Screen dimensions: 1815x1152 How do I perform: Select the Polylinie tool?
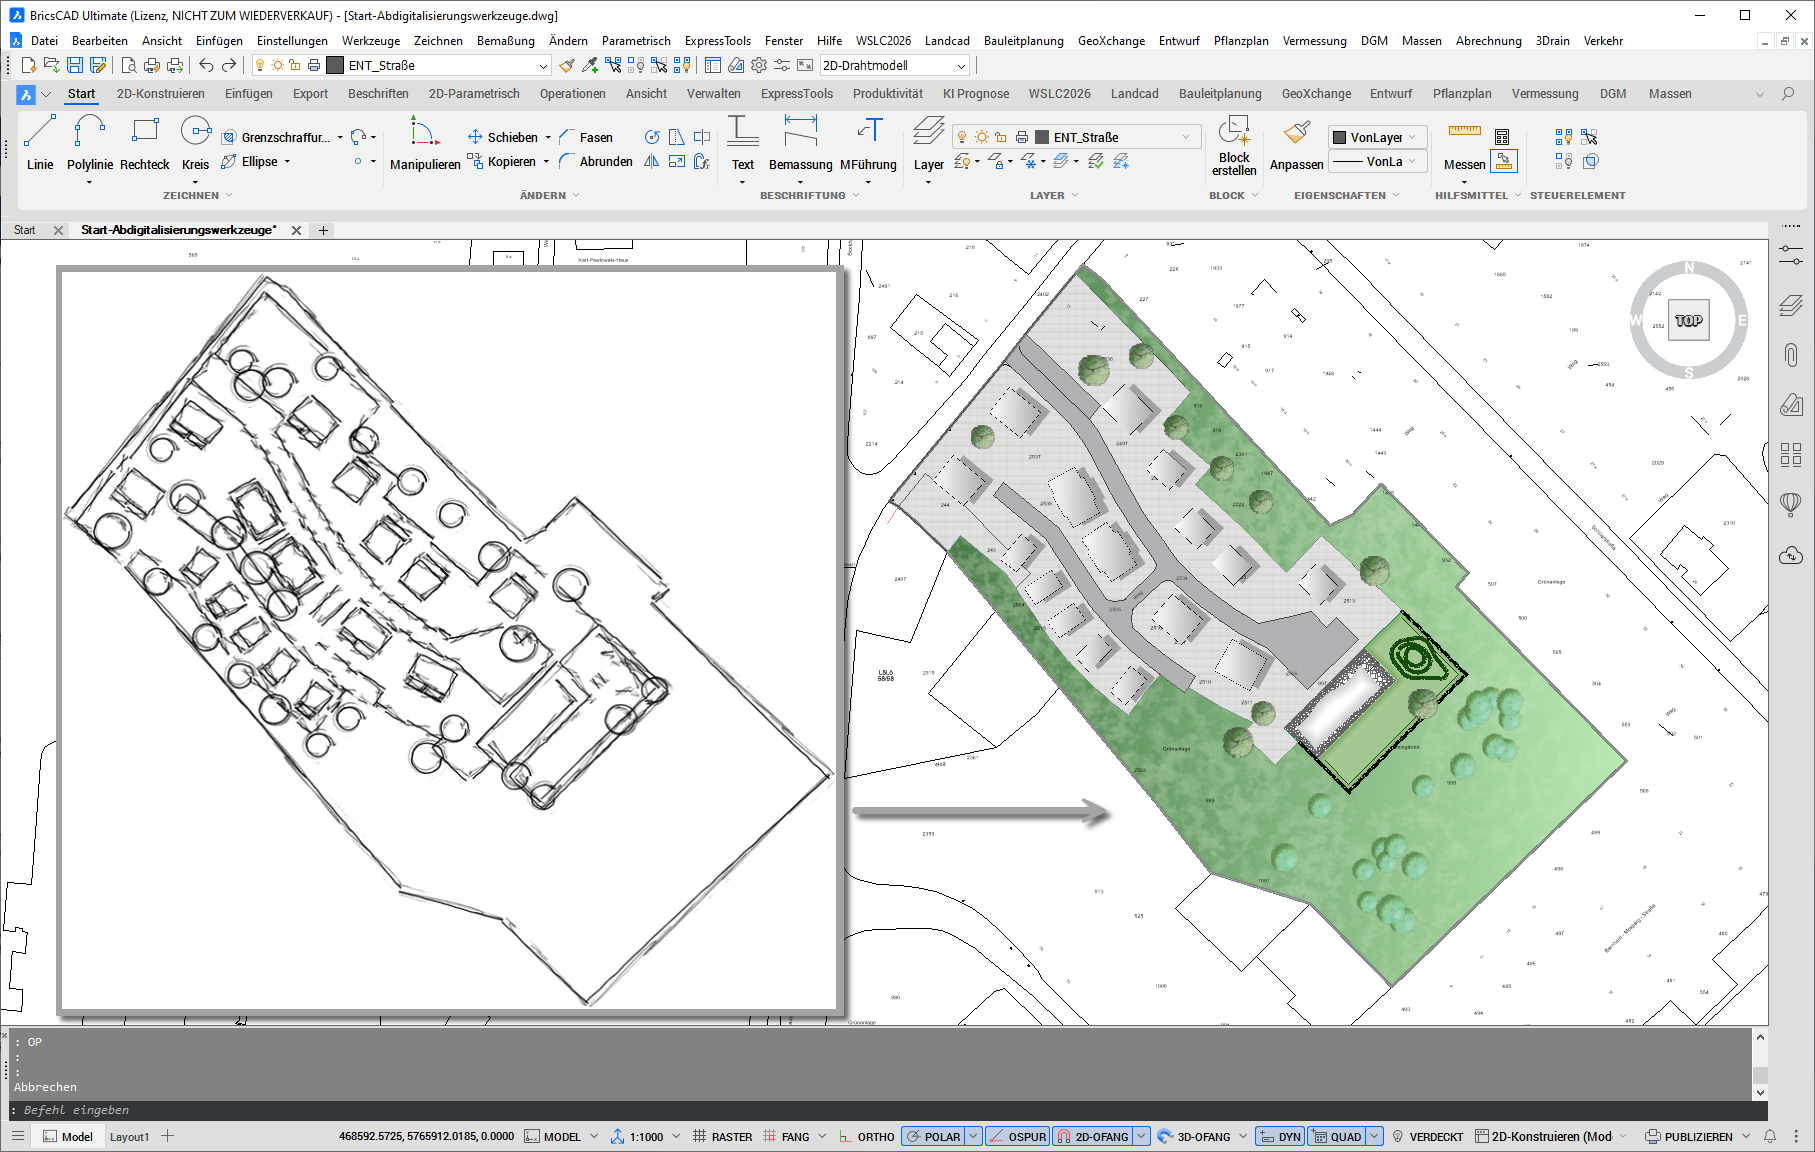click(89, 147)
